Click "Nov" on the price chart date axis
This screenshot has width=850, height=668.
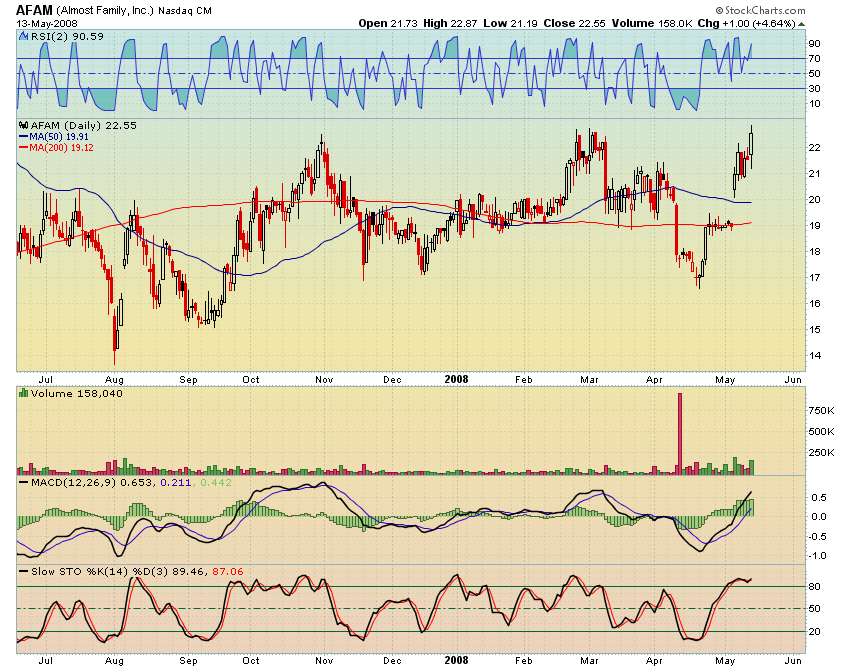324,380
